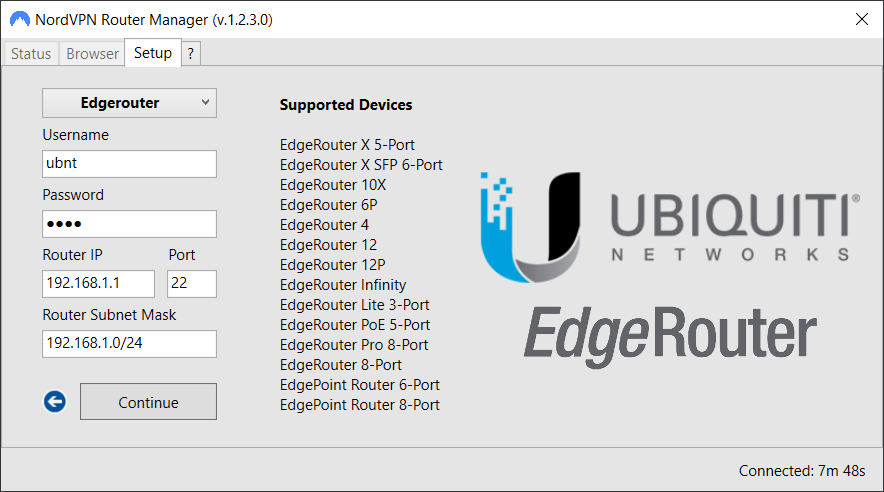Viewport: 884px width, 492px height.
Task: Click the Port field showing 22
Action: (x=192, y=283)
